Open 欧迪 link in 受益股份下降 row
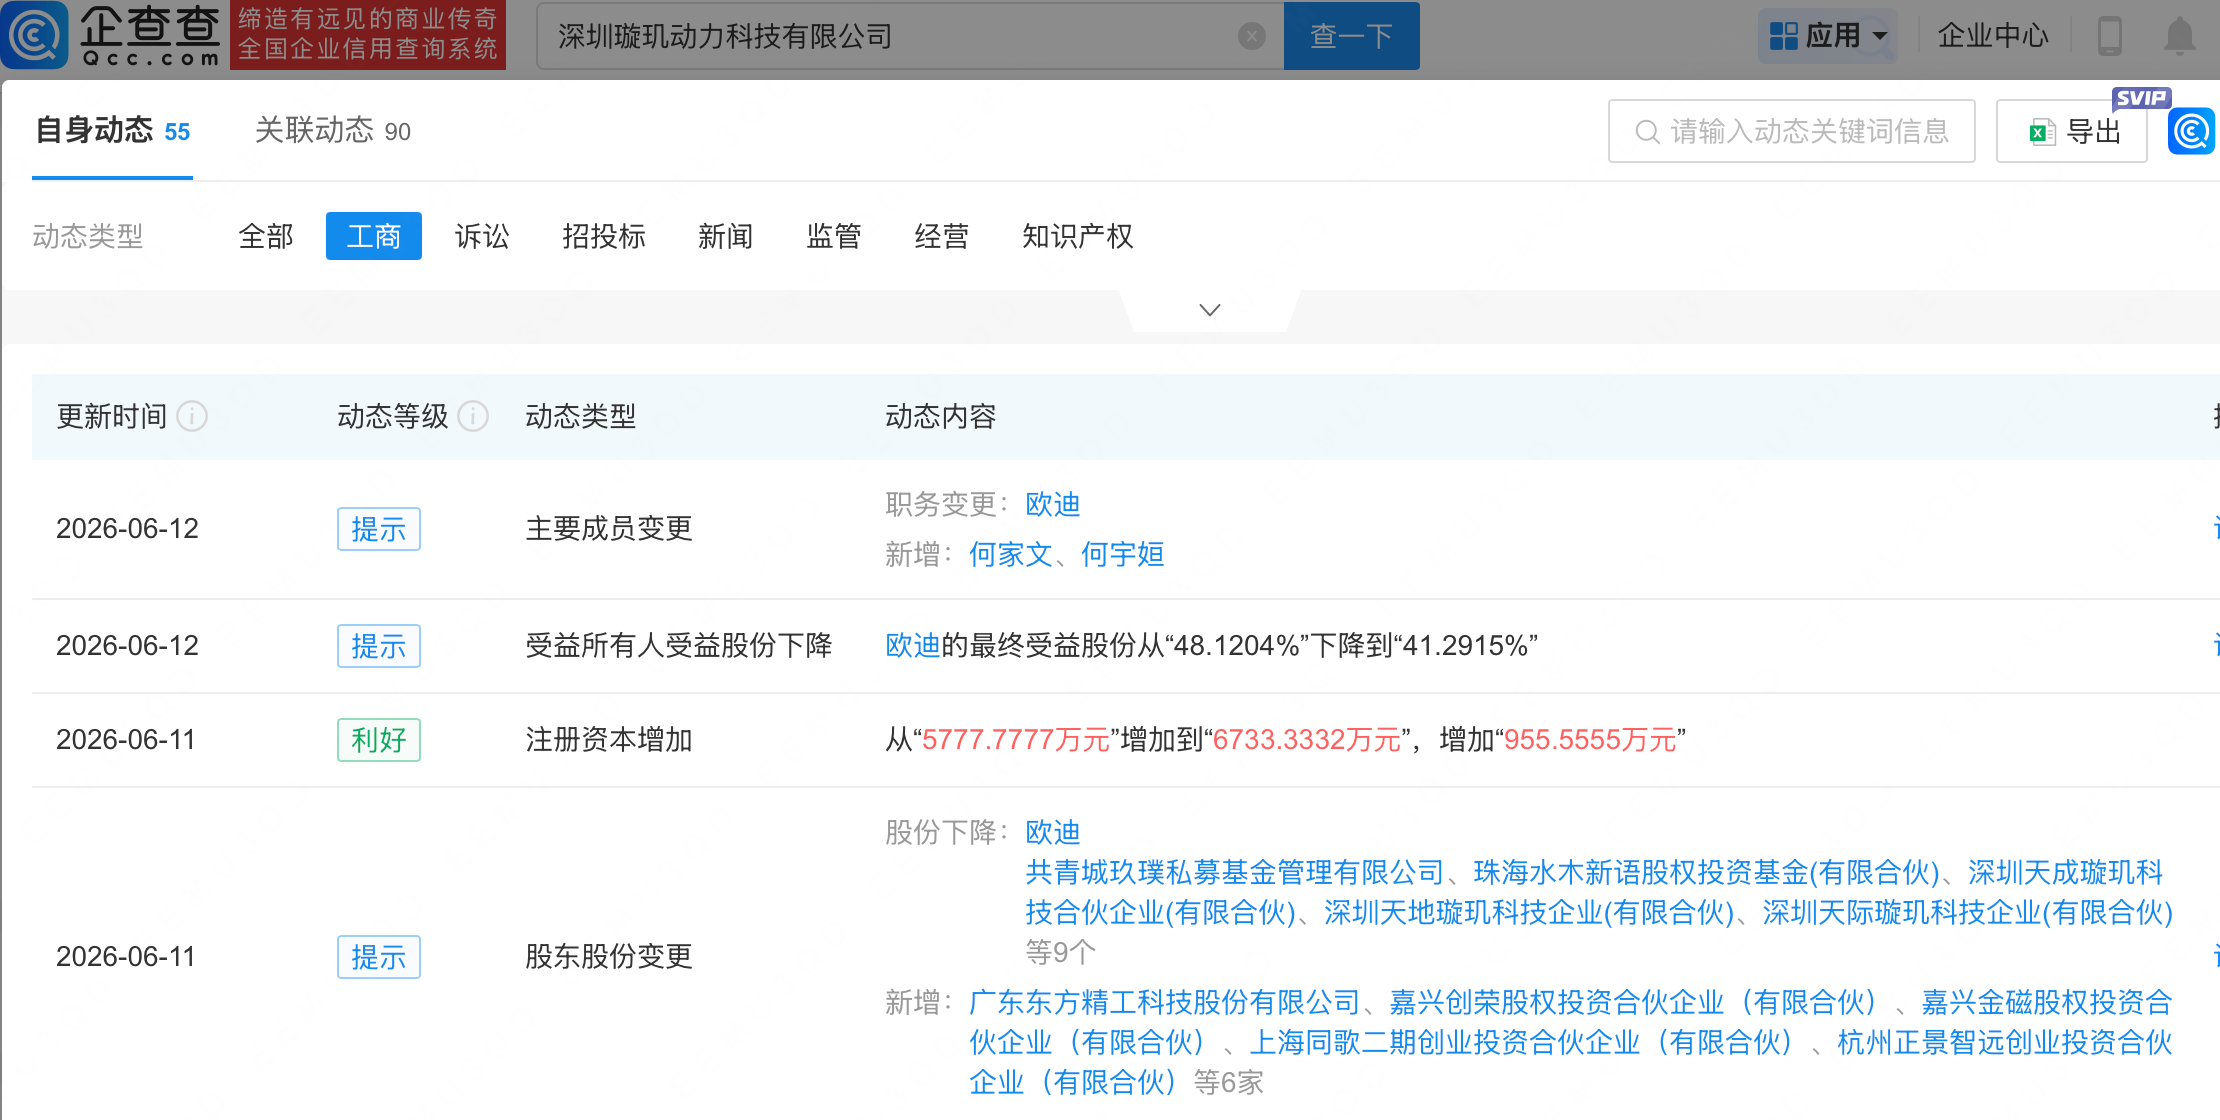The width and height of the screenshot is (2220, 1120). [x=913, y=646]
